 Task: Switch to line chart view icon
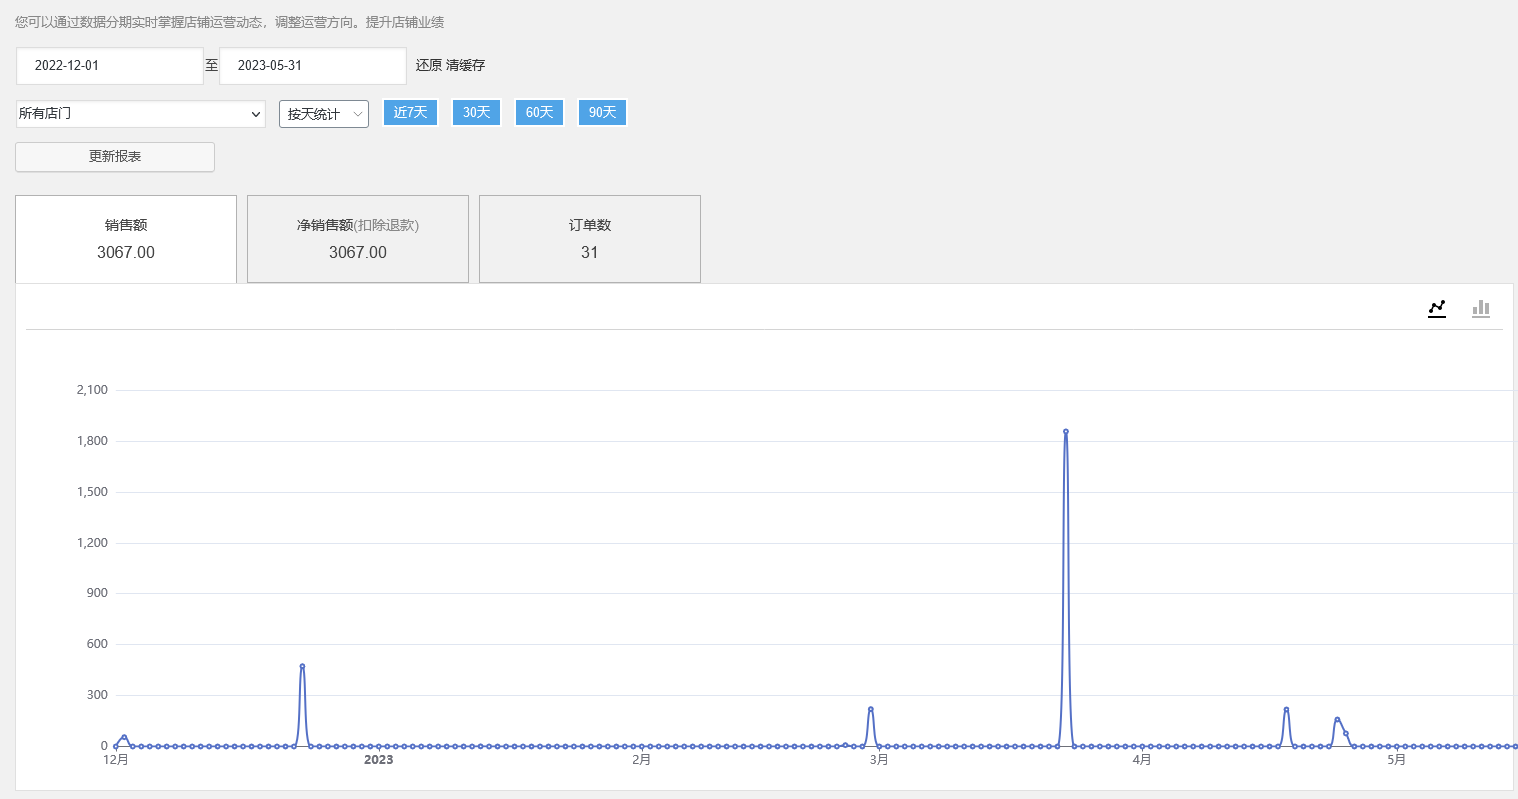pos(1437,308)
